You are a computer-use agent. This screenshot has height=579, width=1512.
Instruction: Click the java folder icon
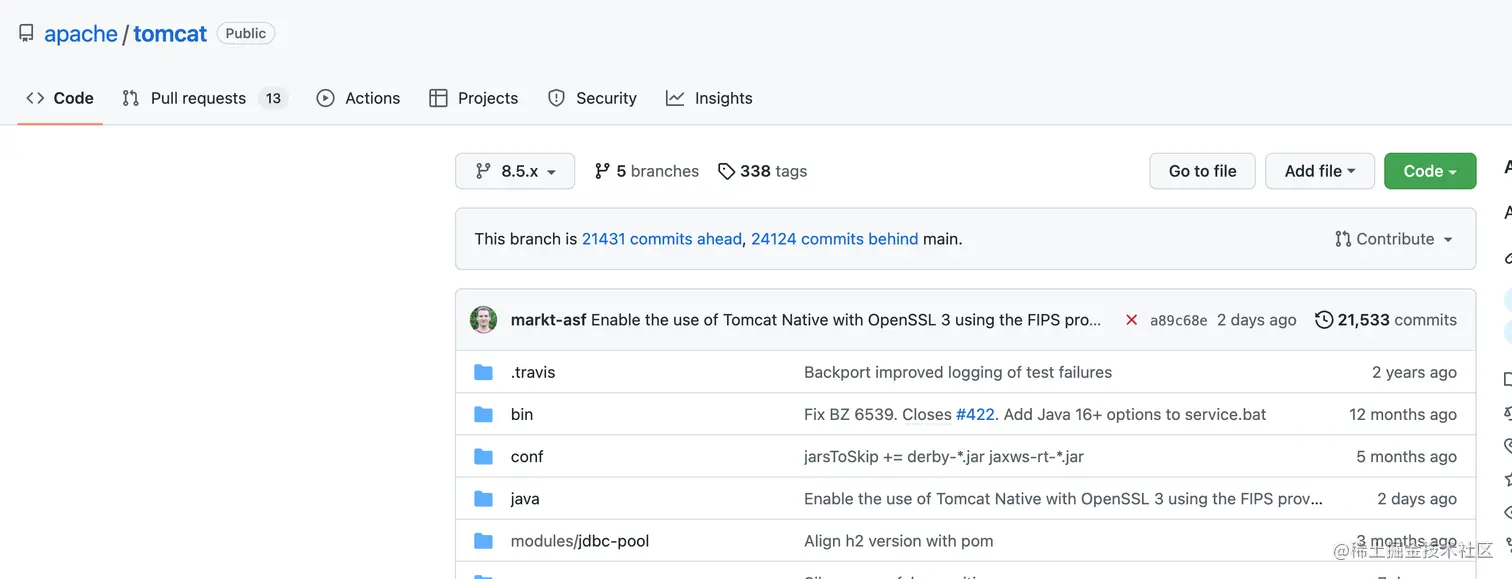click(x=484, y=498)
